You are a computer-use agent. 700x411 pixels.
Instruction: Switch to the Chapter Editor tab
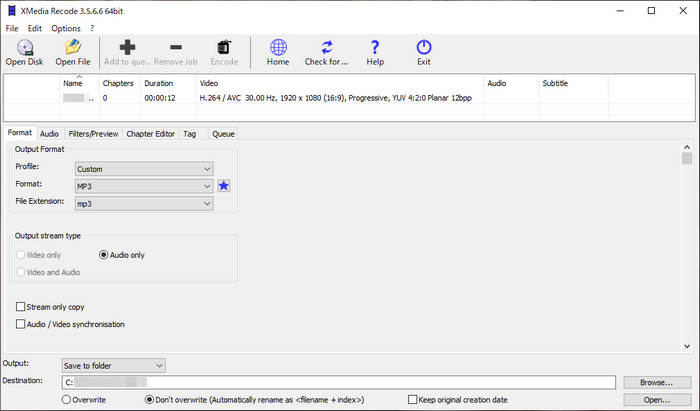[150, 134]
